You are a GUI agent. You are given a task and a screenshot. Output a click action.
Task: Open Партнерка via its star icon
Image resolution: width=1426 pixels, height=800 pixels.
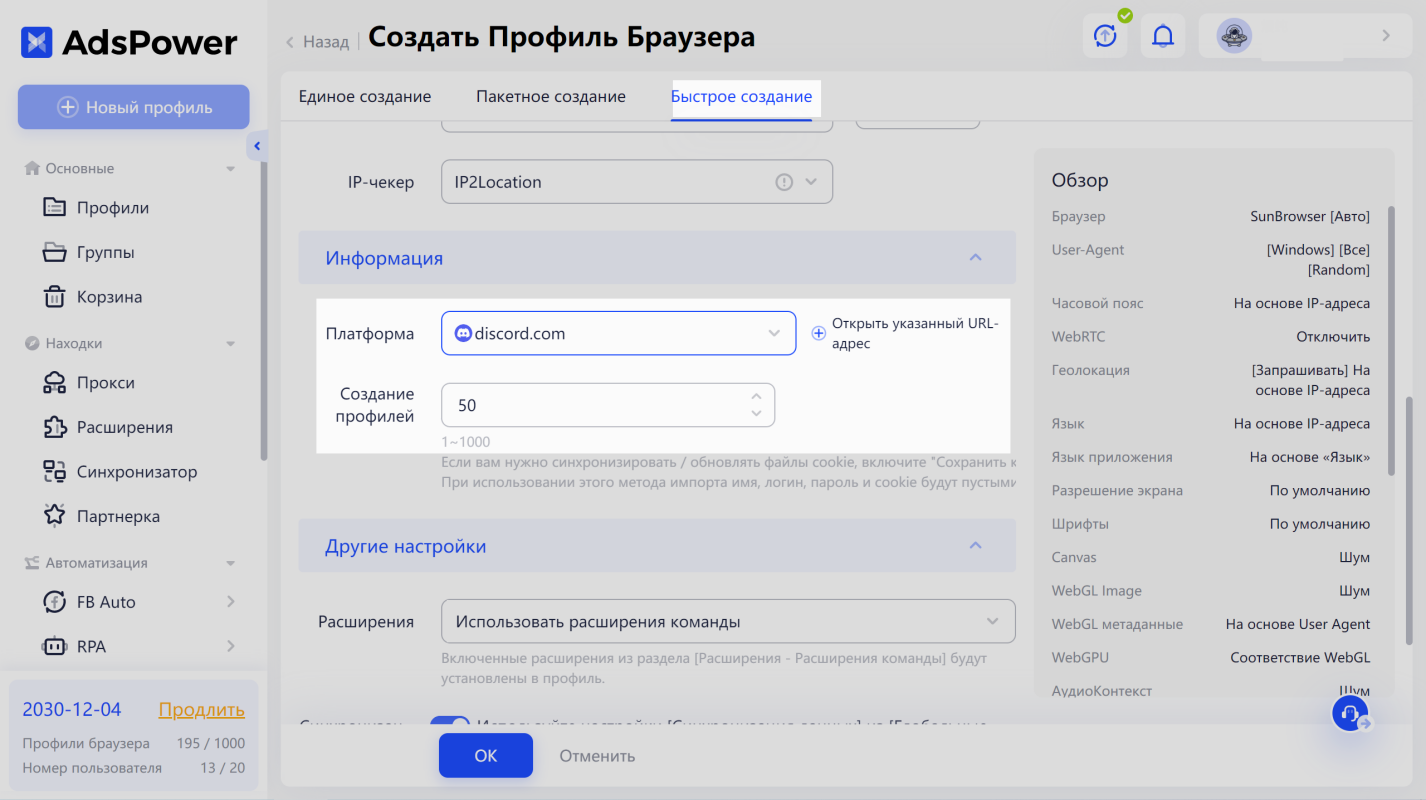click(54, 516)
